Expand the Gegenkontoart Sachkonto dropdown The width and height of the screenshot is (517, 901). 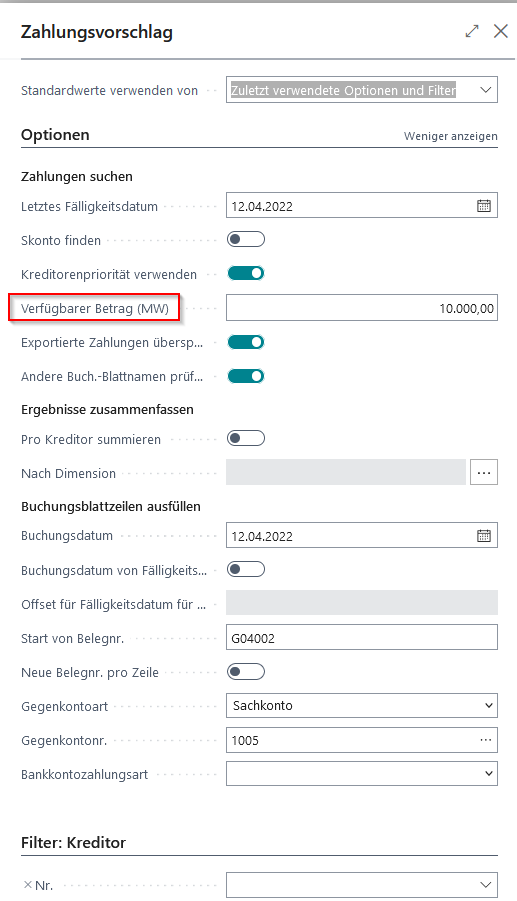(362, 706)
